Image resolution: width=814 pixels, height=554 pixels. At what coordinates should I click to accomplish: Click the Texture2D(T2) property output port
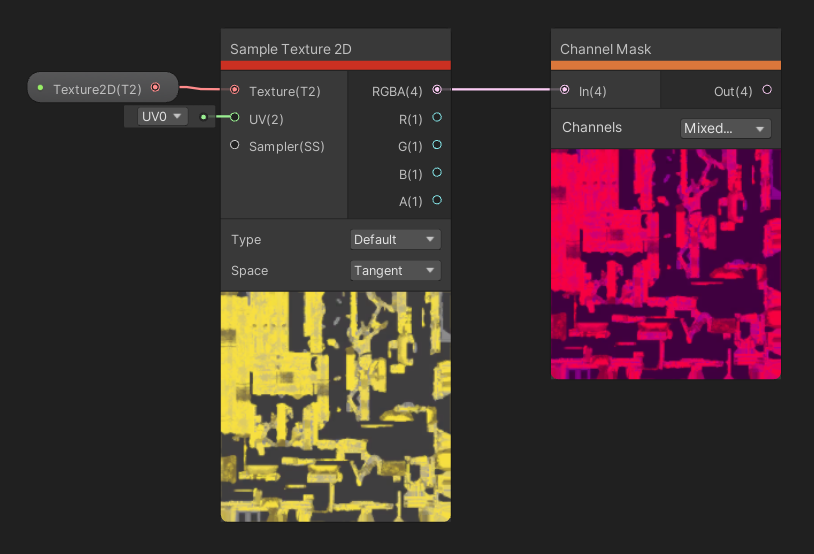(x=155, y=88)
